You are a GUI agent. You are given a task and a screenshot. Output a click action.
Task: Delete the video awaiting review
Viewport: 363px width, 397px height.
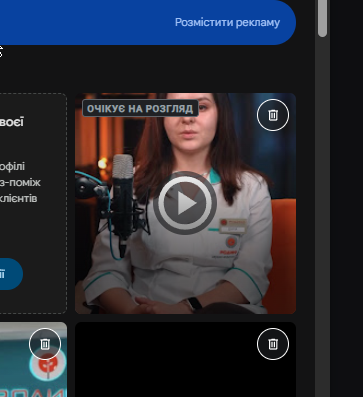click(273, 115)
